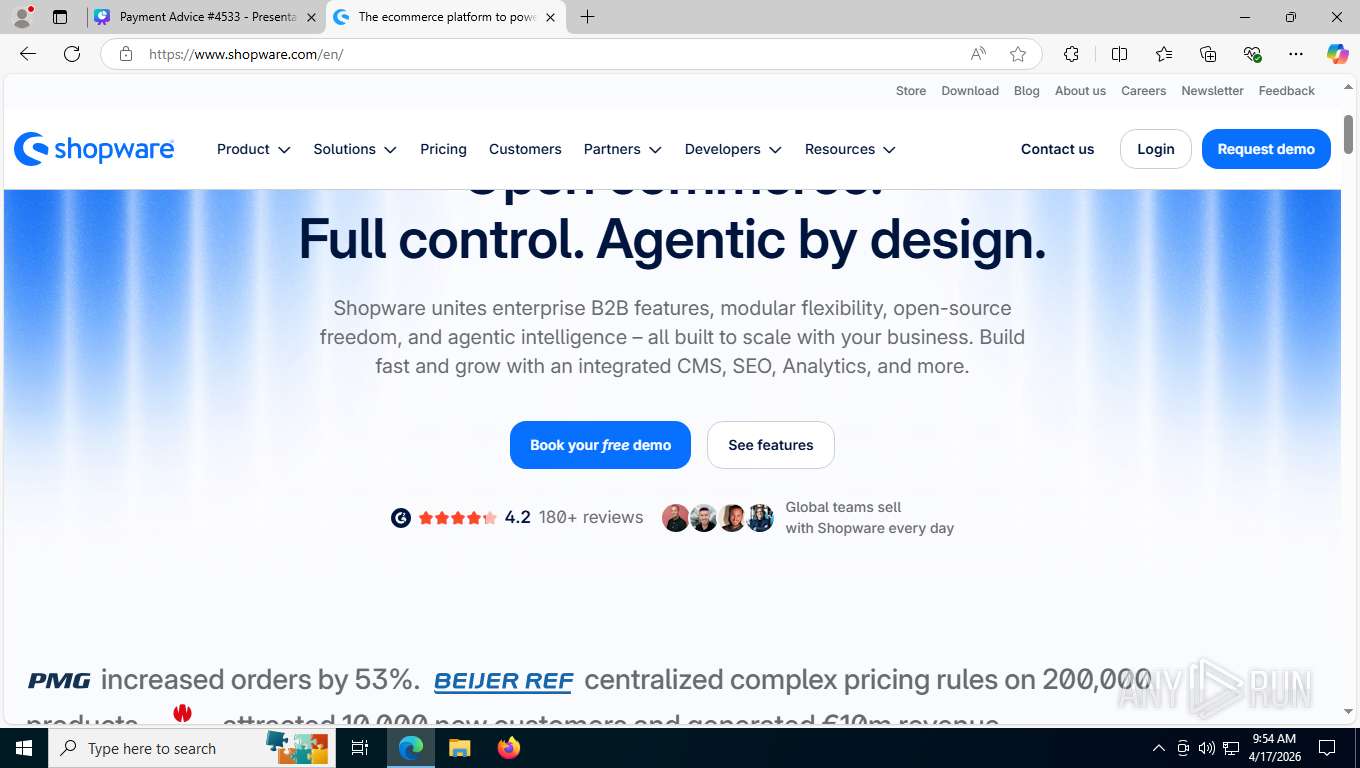Toggle the Split screen icon

[1120, 54]
